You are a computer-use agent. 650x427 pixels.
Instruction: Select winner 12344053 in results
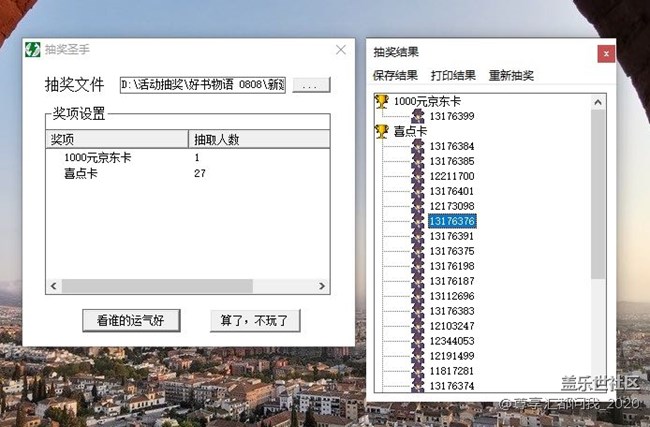pyautogui.click(x=452, y=341)
